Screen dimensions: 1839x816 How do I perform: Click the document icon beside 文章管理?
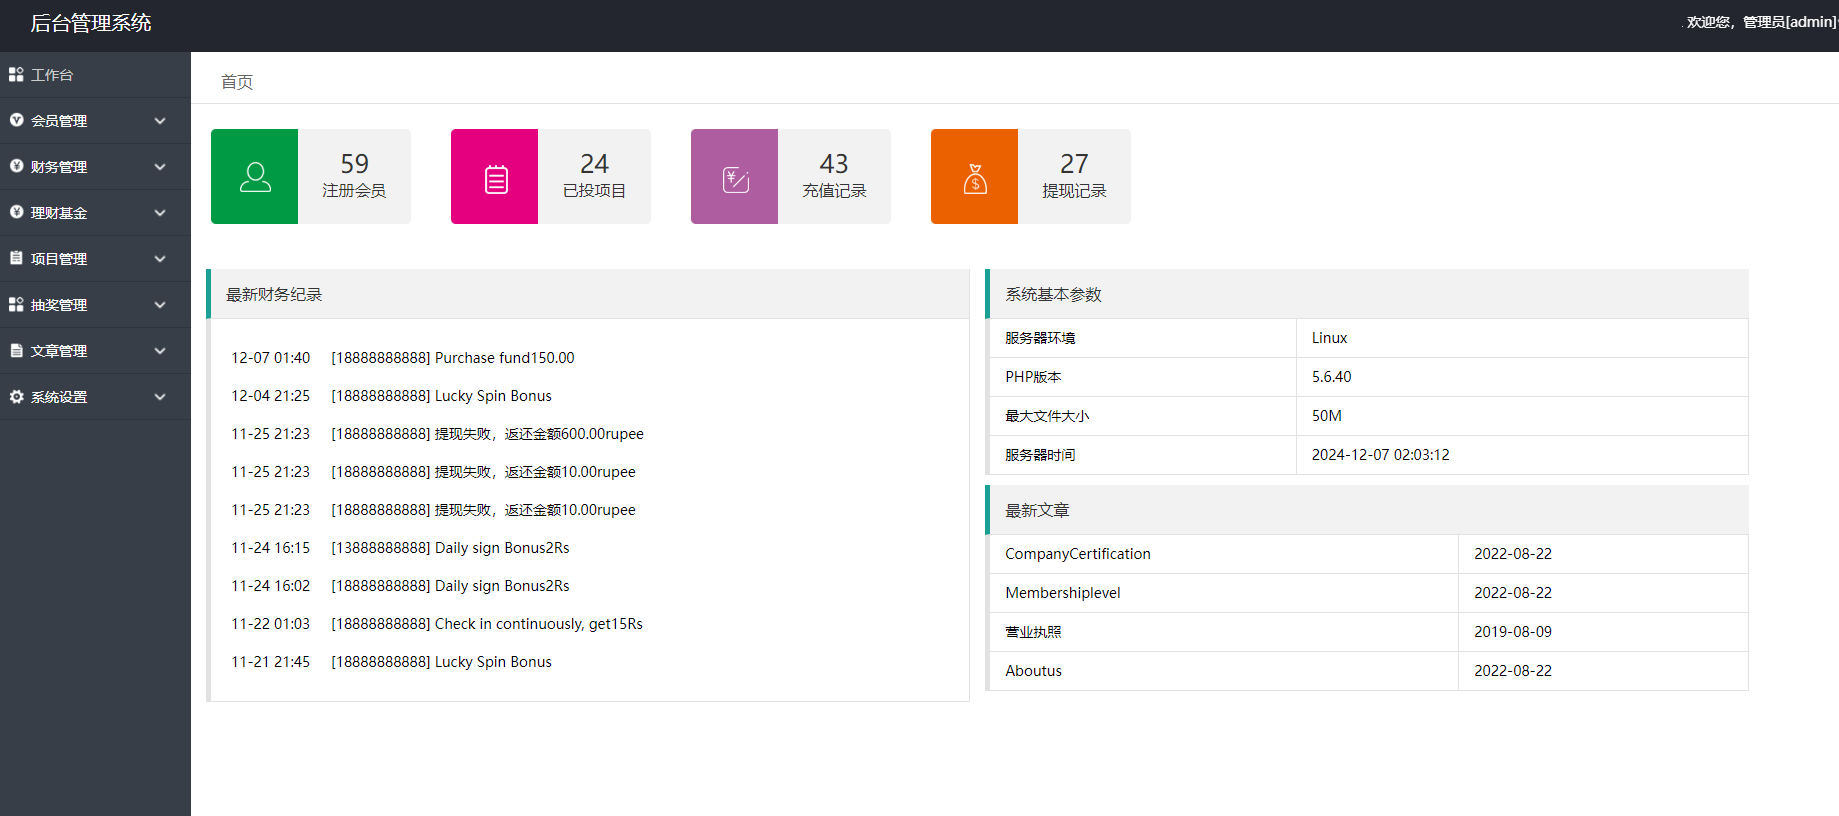coord(16,351)
